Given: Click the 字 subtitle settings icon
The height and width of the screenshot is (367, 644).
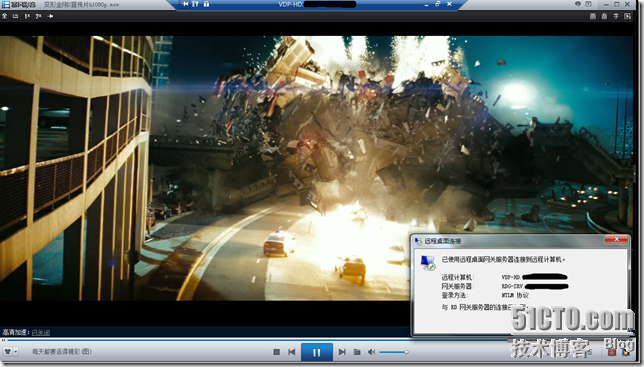Looking at the screenshot, I should (x=616, y=16).
